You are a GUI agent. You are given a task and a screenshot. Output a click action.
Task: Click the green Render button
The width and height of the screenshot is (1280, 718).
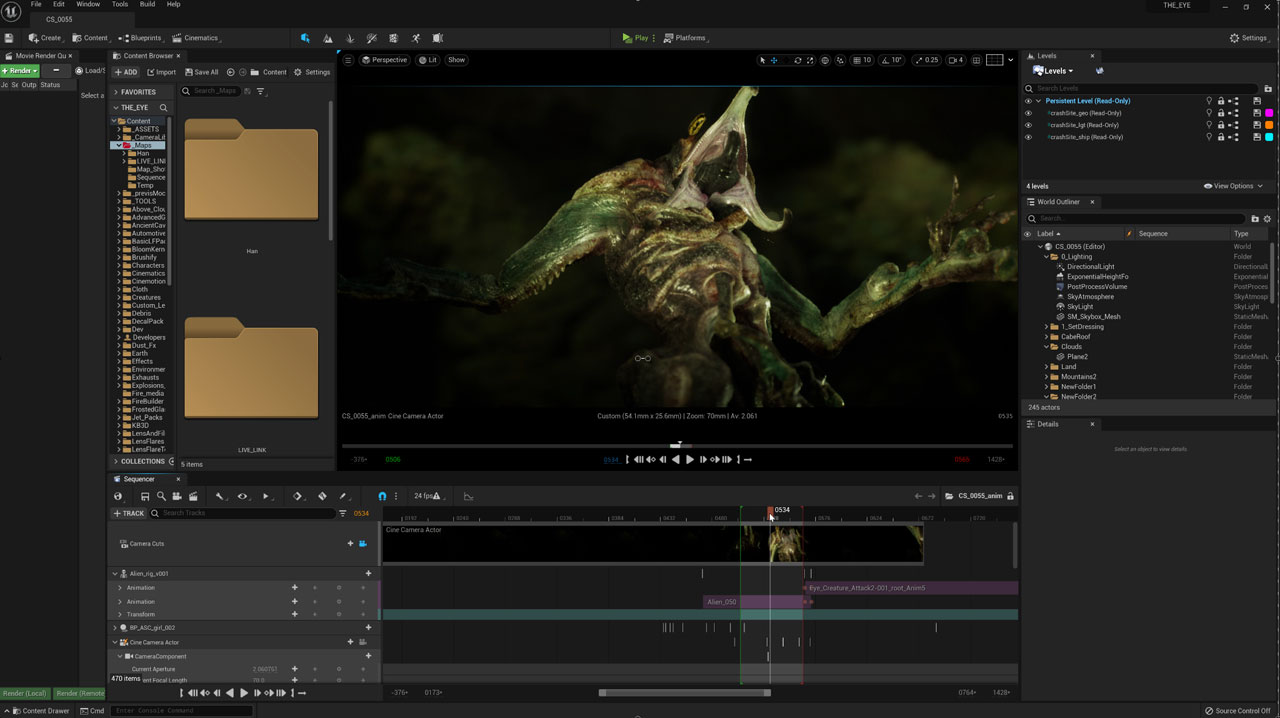19,71
